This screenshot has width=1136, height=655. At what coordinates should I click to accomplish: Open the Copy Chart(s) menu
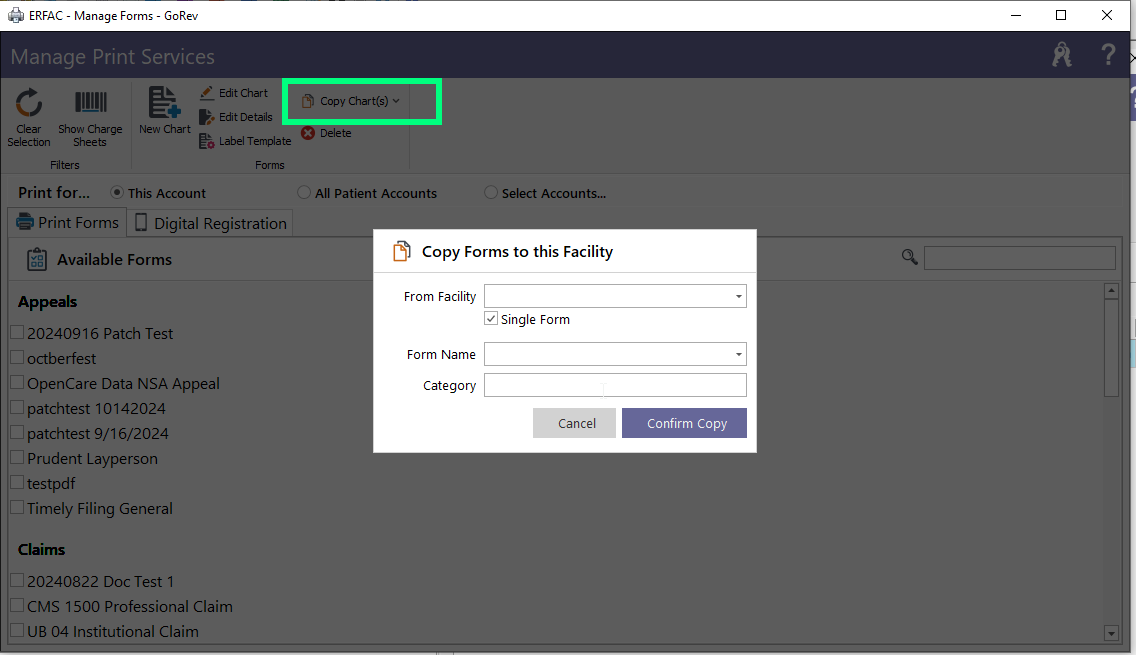[351, 101]
